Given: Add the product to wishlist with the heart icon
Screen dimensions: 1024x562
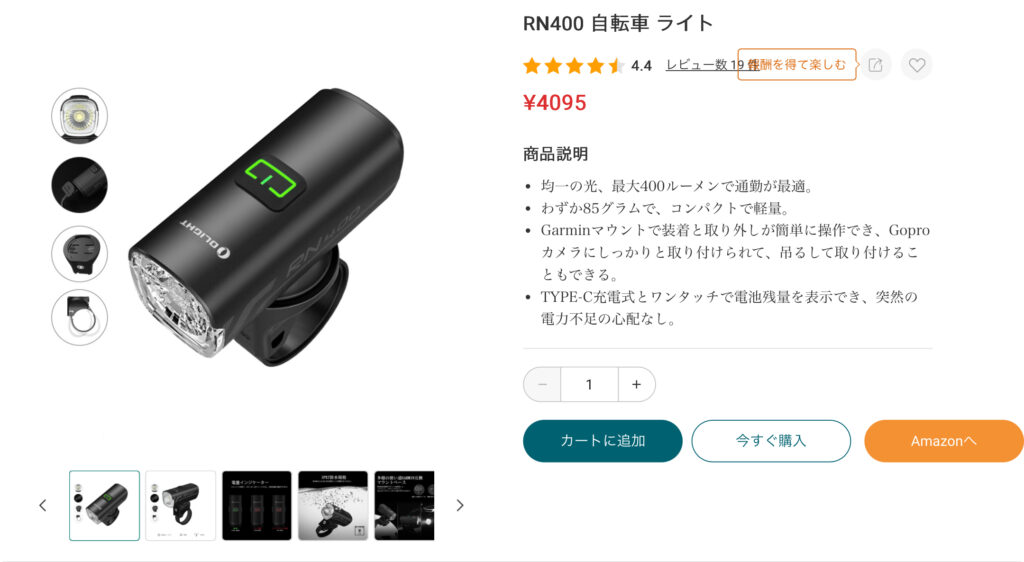Looking at the screenshot, I should coord(917,65).
